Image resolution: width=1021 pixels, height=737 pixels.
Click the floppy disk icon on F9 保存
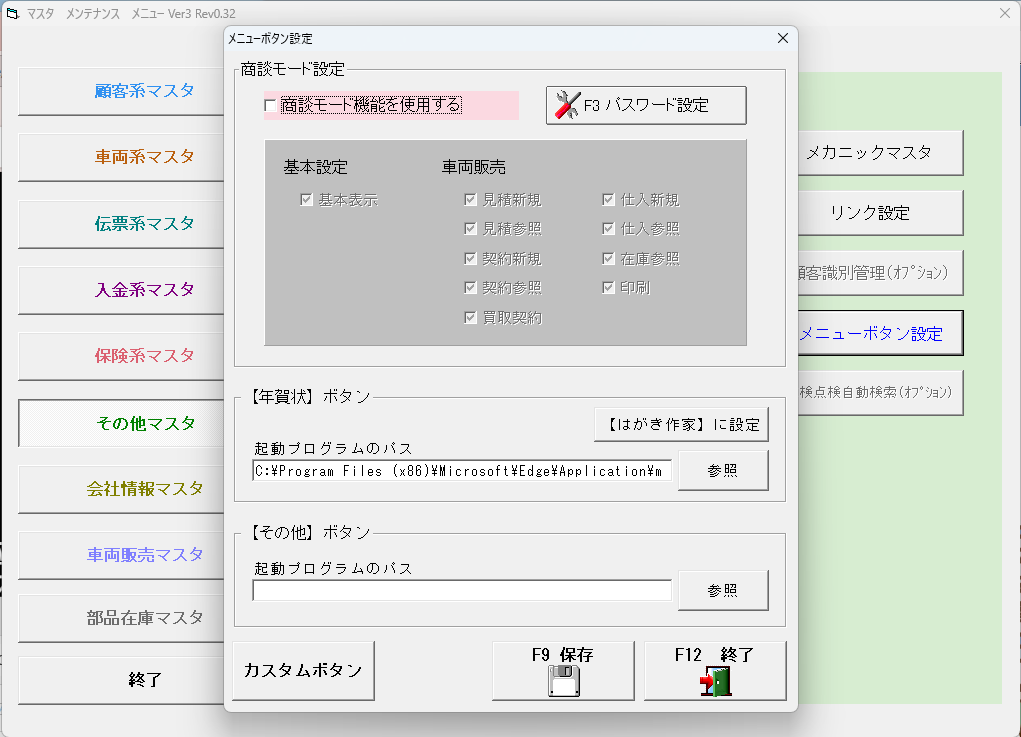point(563,681)
